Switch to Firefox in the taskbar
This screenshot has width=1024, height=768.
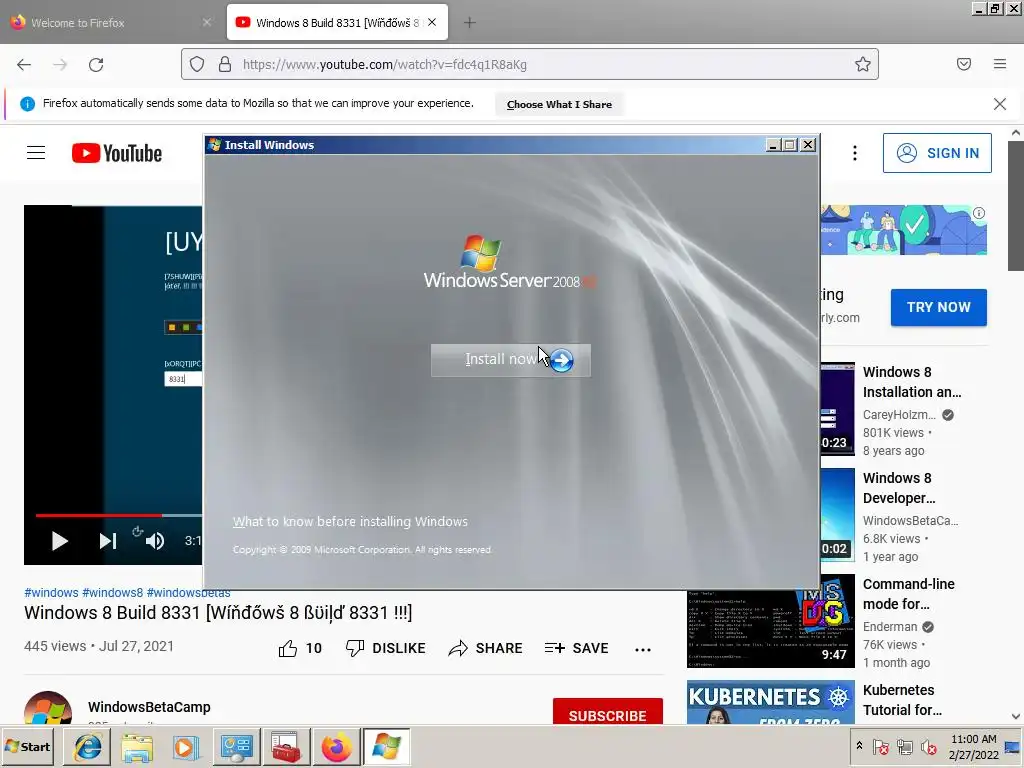[x=336, y=746]
